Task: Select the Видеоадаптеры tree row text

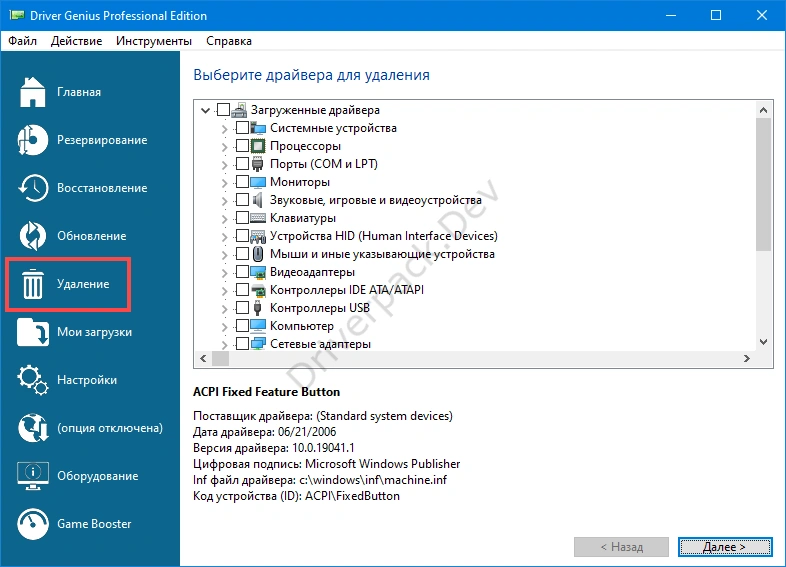Action: [312, 272]
